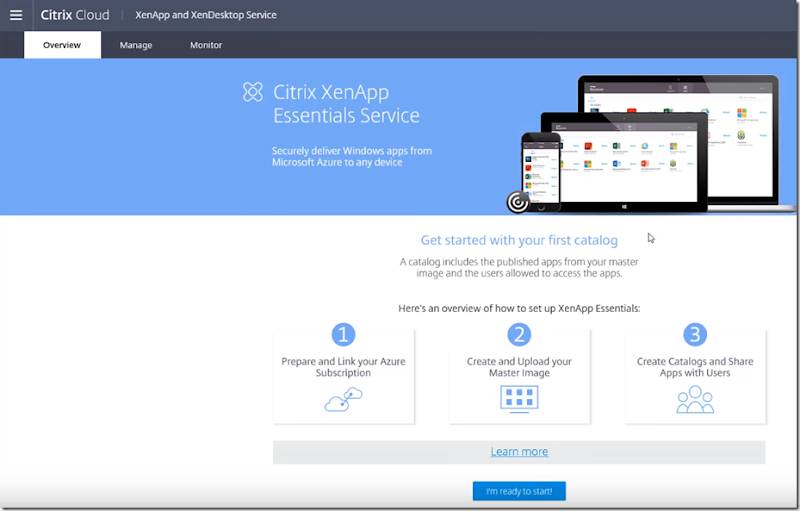Click the catalog description paragraph

click(x=519, y=267)
